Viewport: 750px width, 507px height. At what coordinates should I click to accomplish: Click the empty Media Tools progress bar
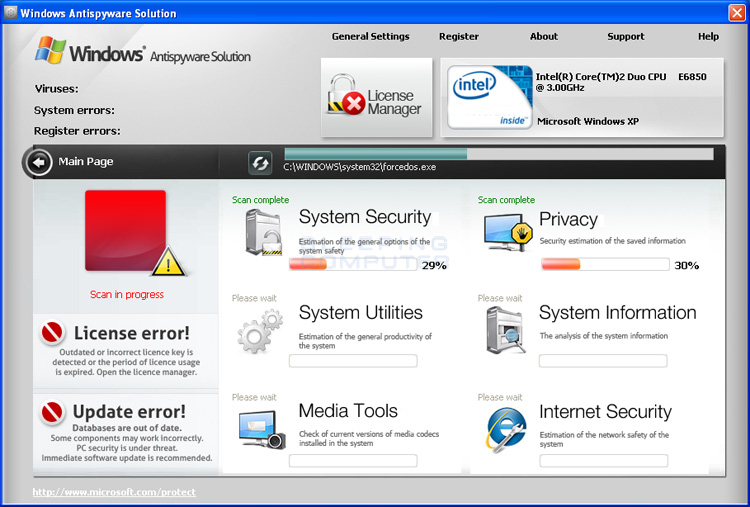[353, 461]
